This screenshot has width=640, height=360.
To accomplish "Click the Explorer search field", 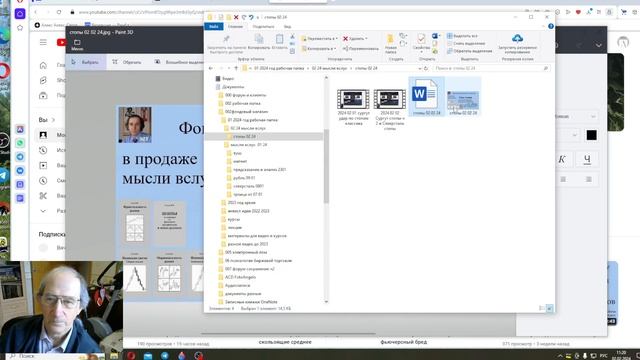I will (491, 68).
